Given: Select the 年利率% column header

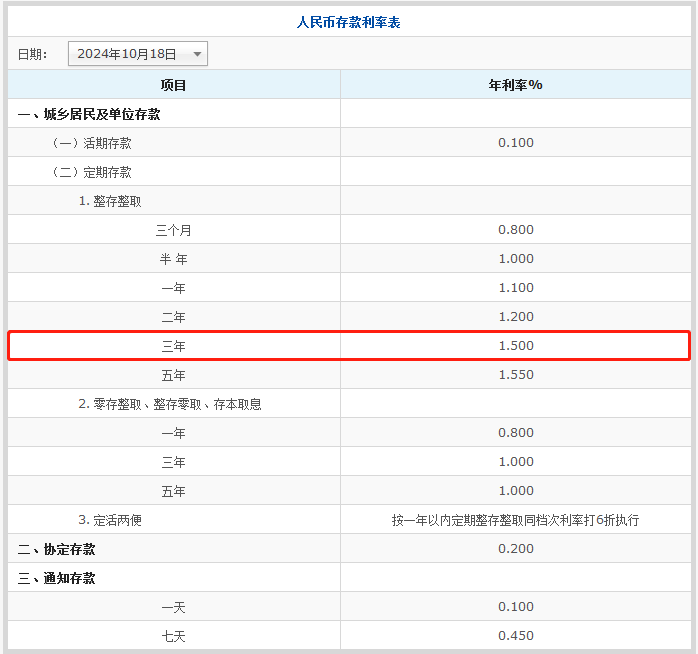Looking at the screenshot, I should tap(515, 85).
